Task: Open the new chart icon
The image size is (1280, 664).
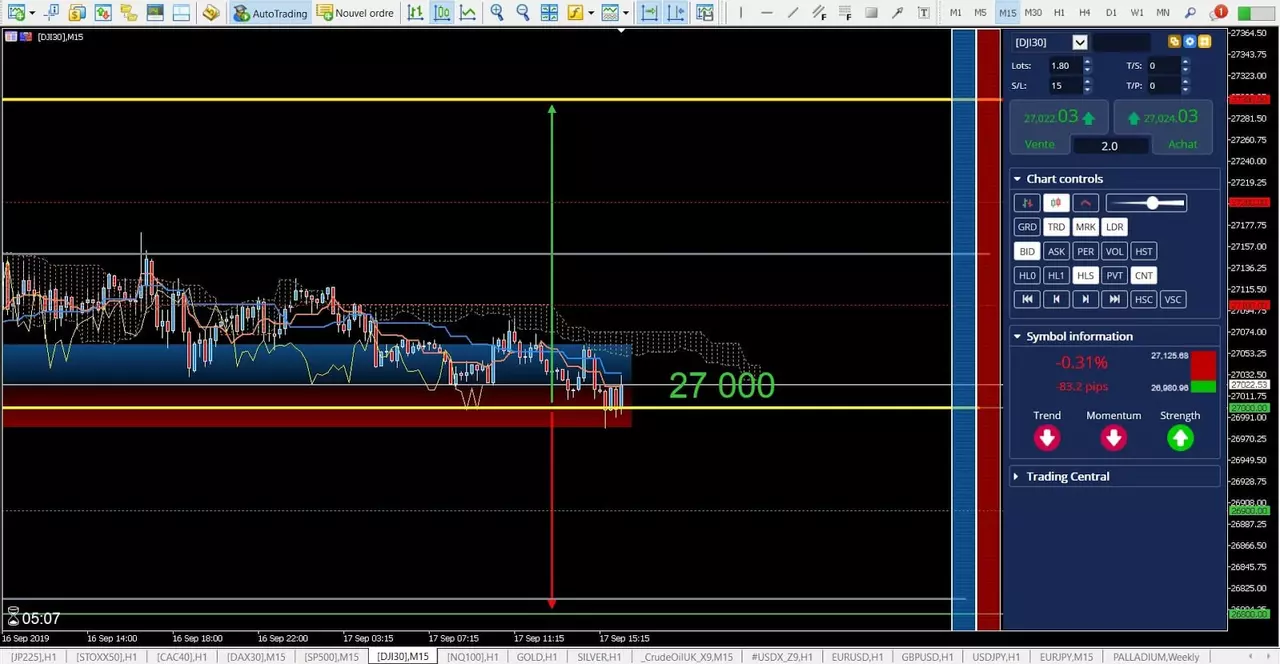Action: 16,13
